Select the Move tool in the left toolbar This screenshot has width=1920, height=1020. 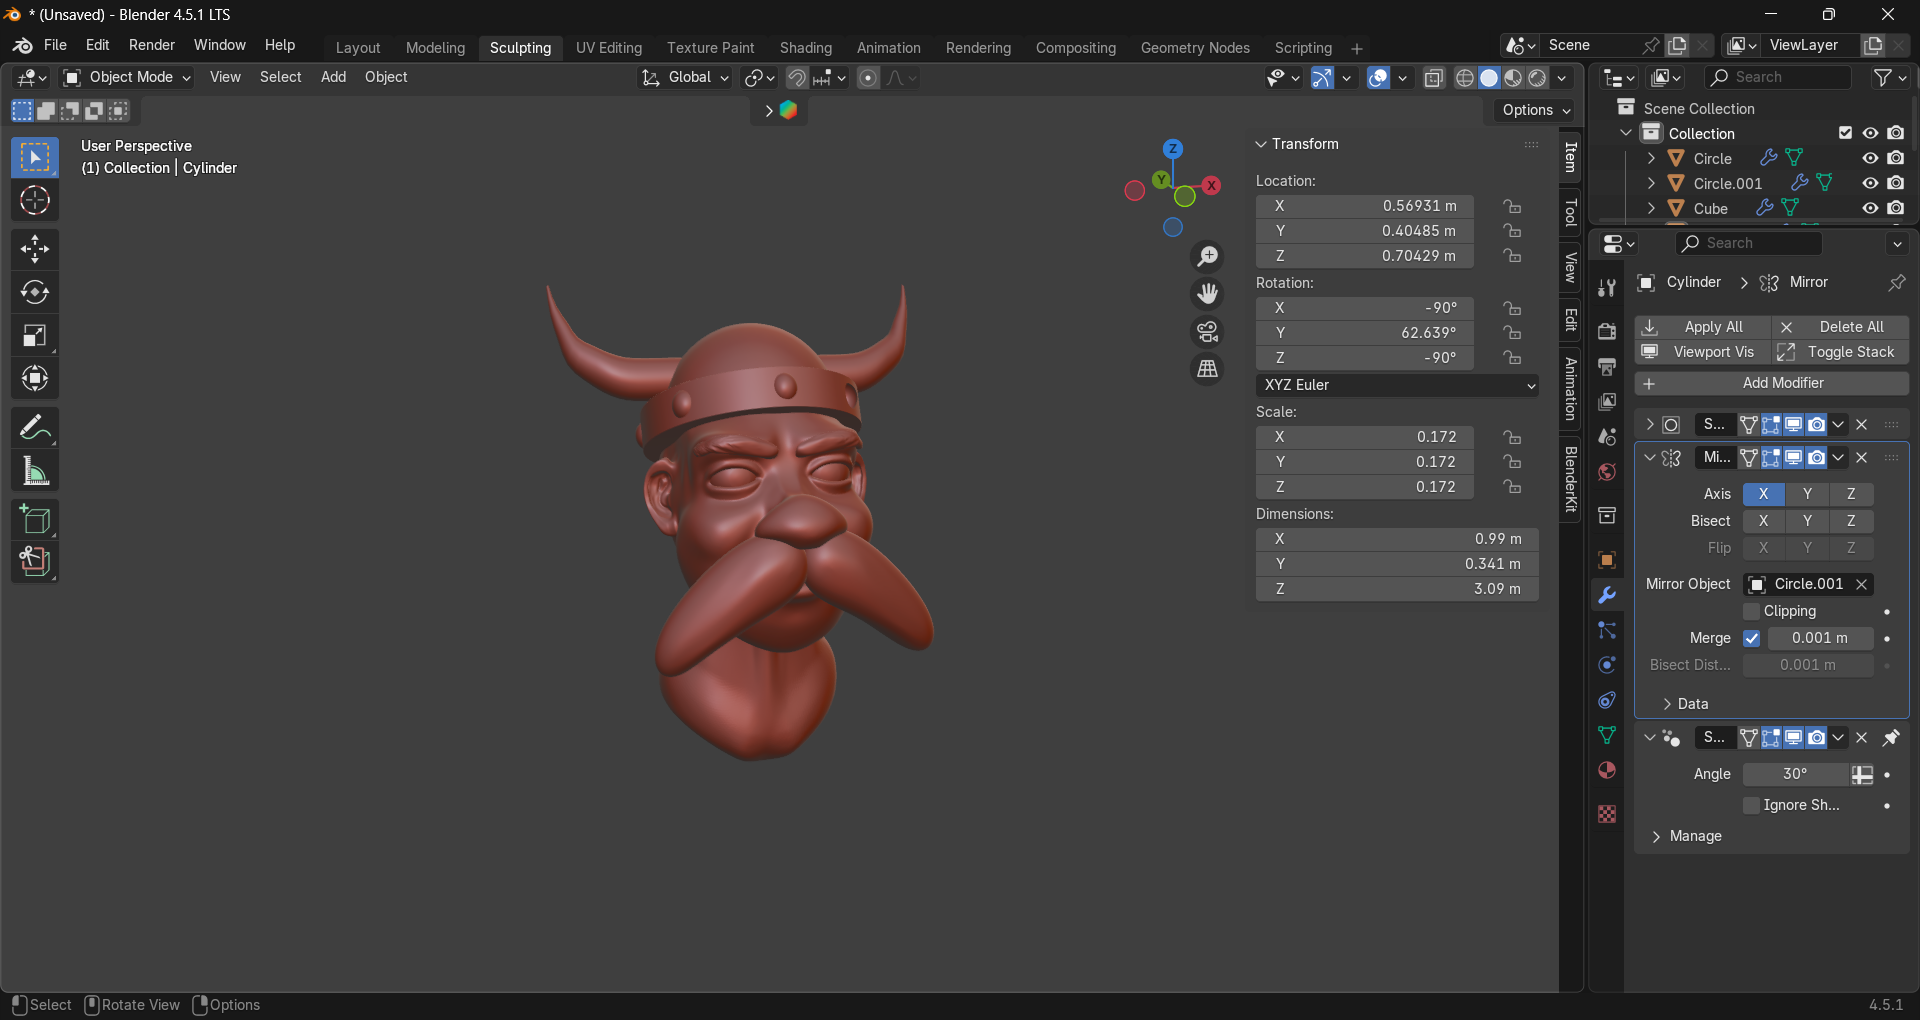click(x=35, y=249)
